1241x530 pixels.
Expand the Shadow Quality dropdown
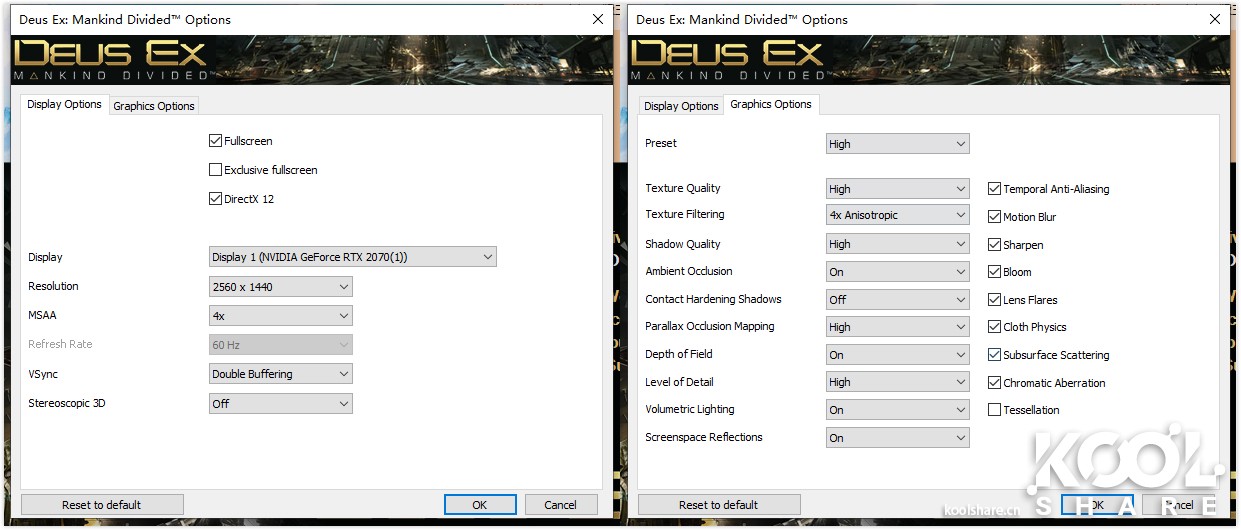coord(898,243)
